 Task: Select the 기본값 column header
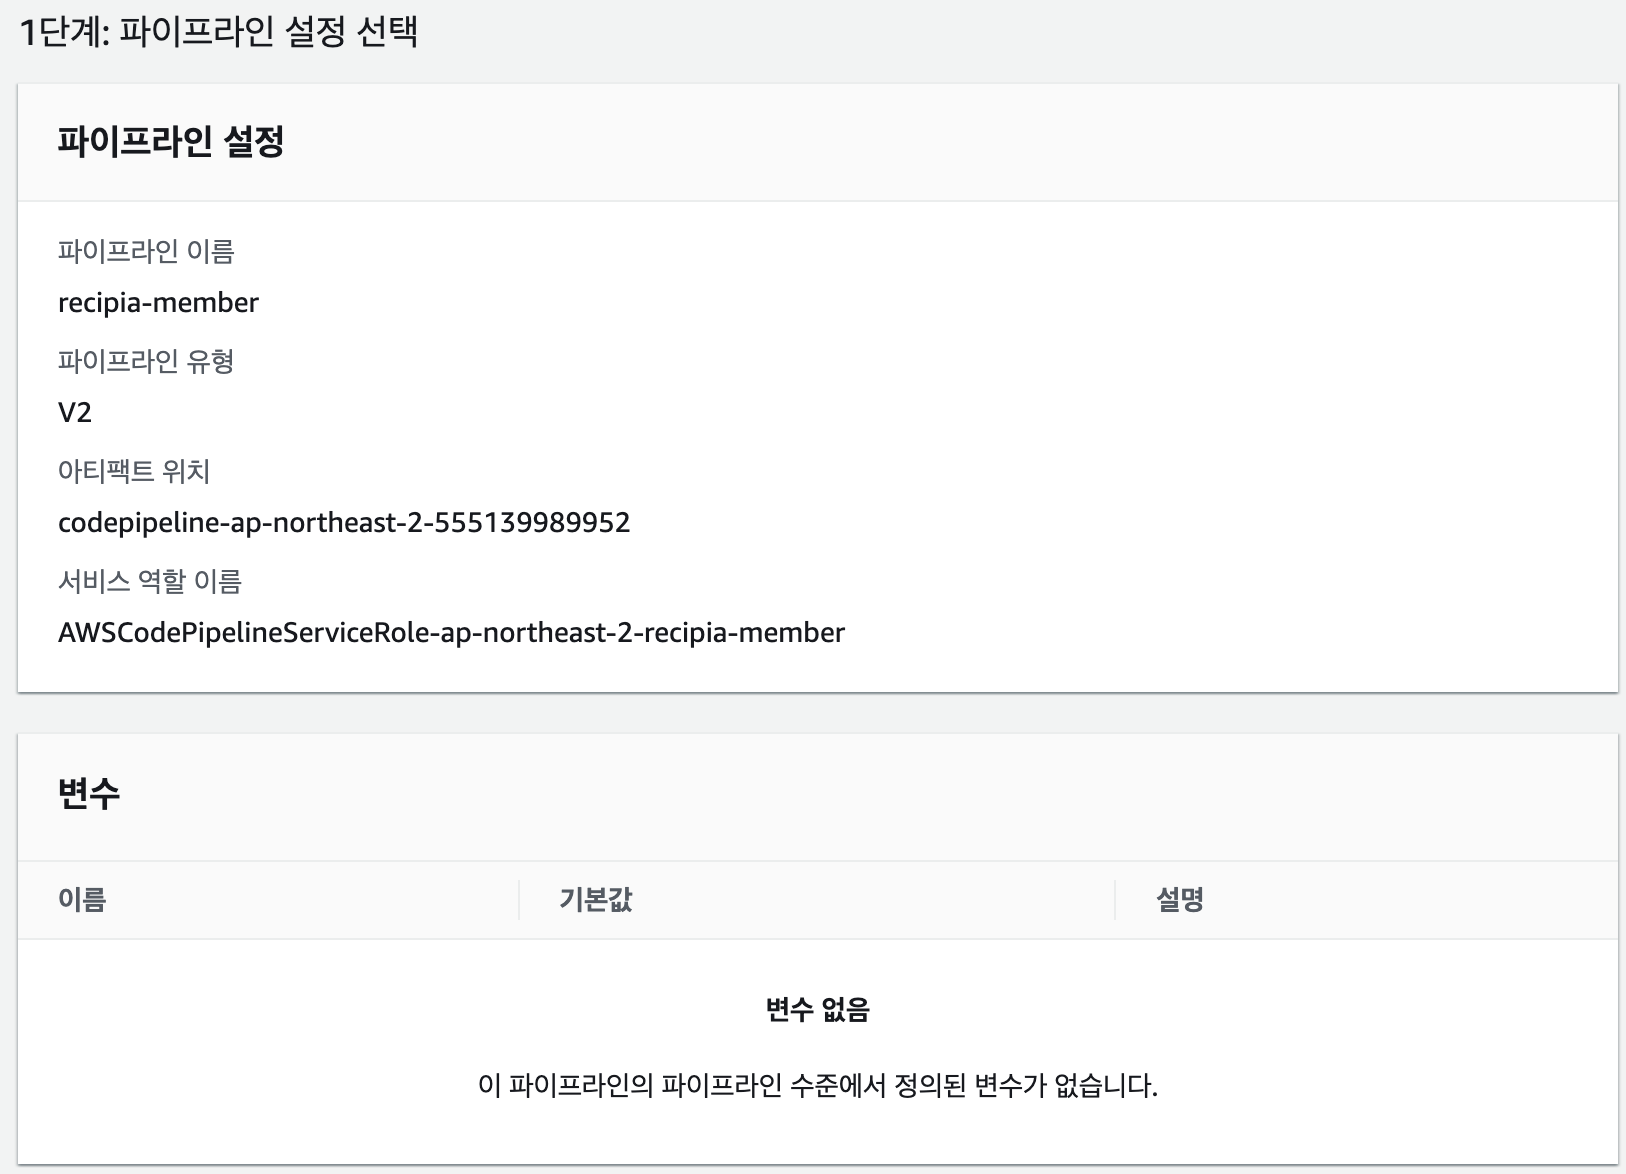pos(593,900)
